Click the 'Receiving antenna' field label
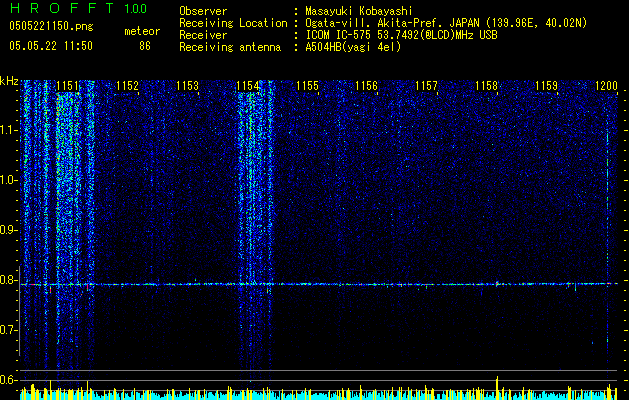The width and height of the screenshot is (629, 400). 230,47
